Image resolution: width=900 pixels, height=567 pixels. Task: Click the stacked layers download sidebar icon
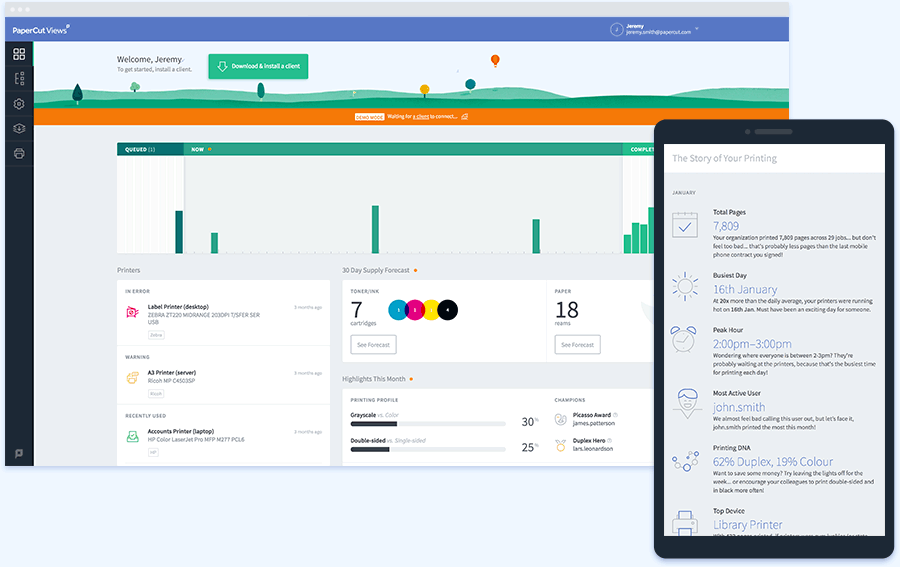pos(19,129)
